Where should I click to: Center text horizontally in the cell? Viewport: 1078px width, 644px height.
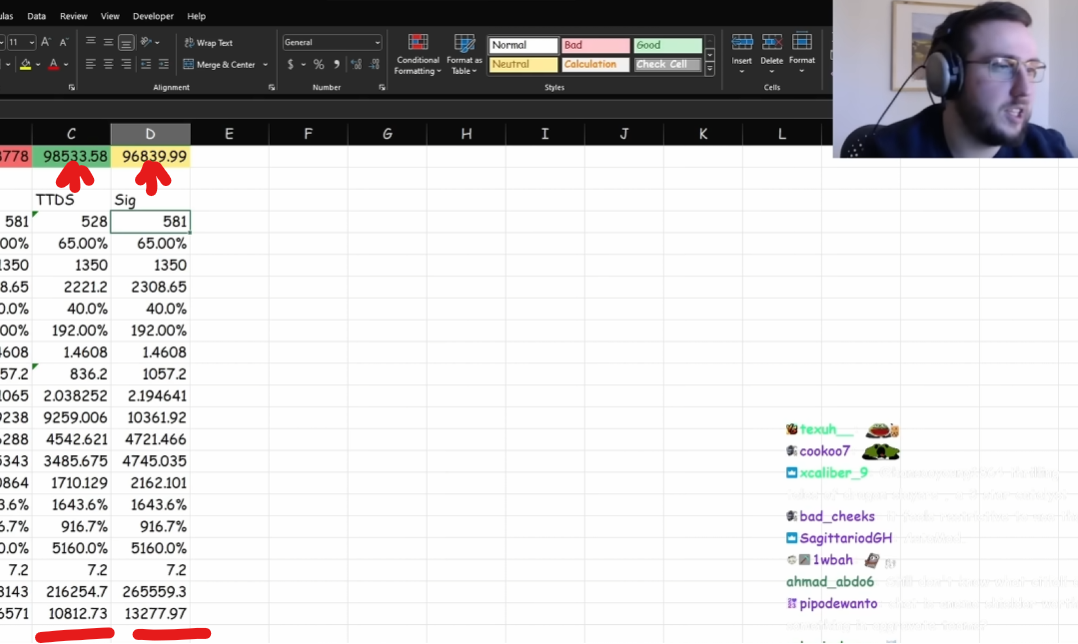109,64
